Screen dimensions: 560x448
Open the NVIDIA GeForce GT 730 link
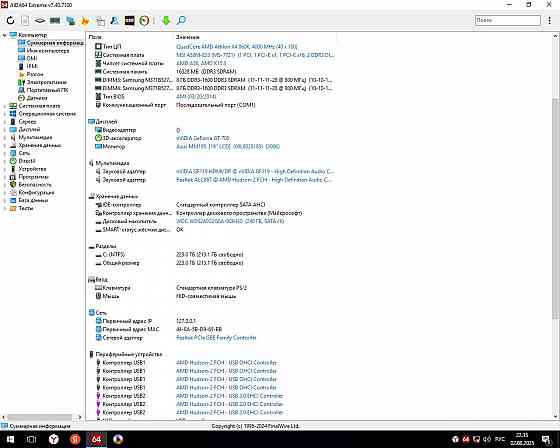[x=202, y=138]
